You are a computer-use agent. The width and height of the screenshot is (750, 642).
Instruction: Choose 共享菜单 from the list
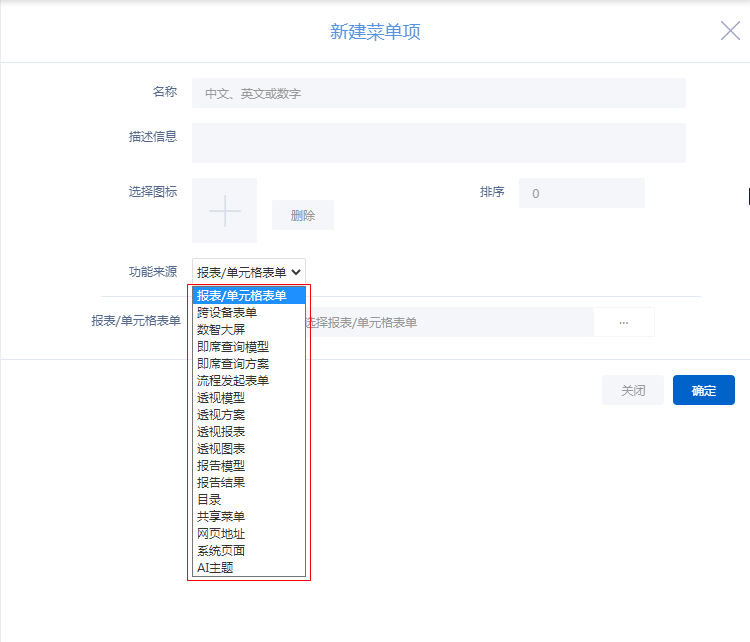coord(221,516)
